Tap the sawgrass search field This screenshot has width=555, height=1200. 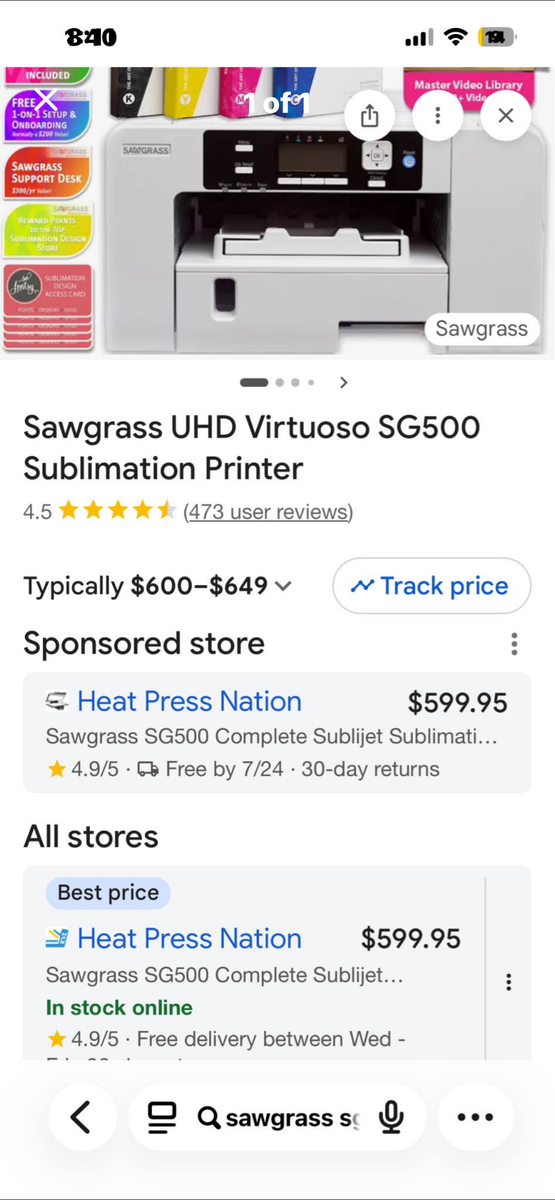(x=278, y=1117)
